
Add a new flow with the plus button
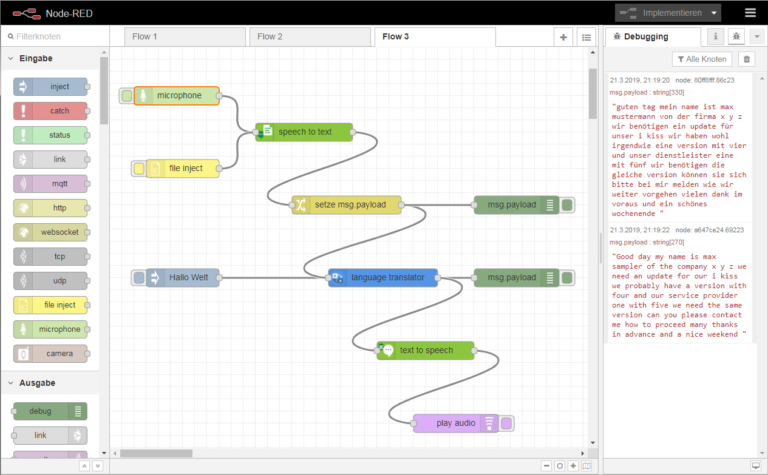(x=563, y=37)
